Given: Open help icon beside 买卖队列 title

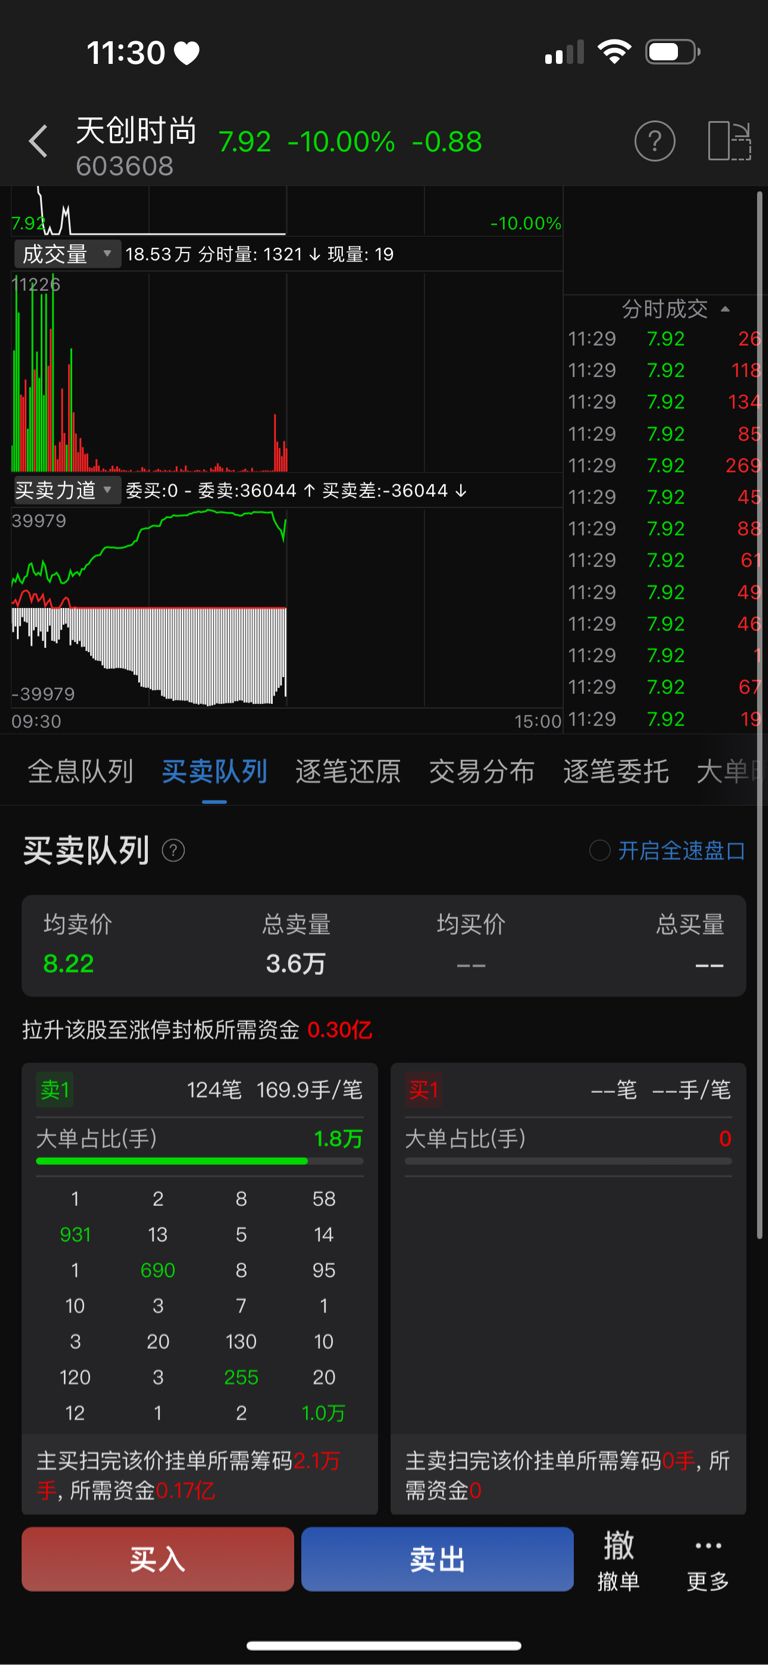Looking at the screenshot, I should click(173, 851).
